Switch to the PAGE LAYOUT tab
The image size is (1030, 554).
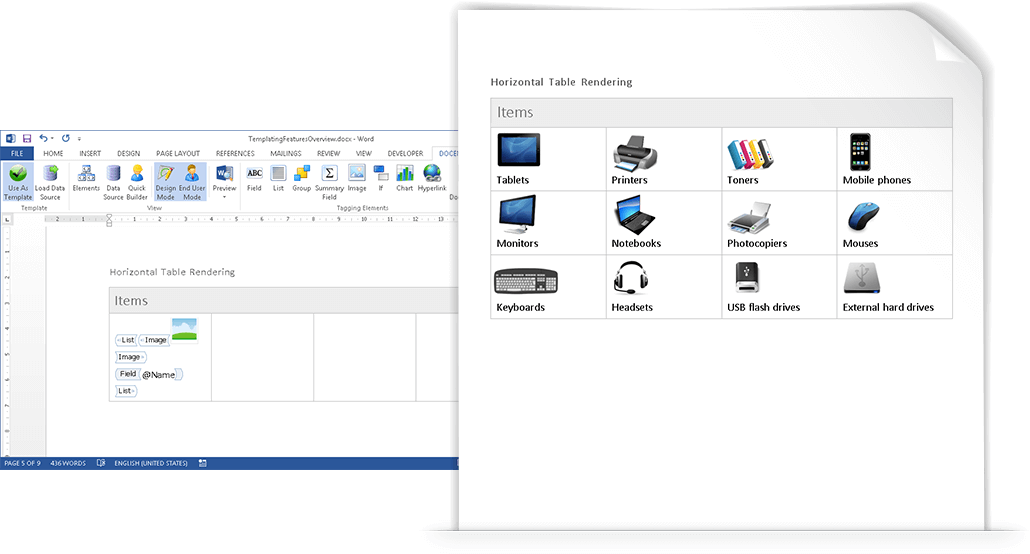[178, 154]
